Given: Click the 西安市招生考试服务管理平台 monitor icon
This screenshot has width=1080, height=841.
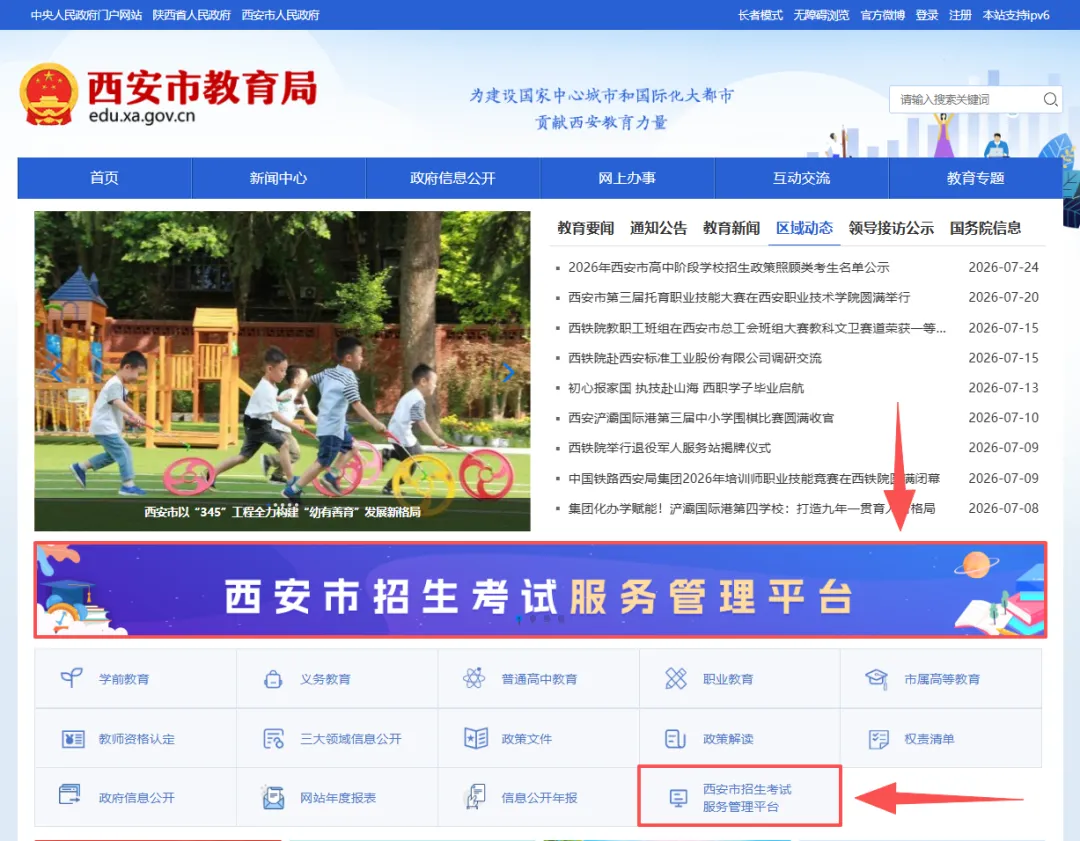Looking at the screenshot, I should [x=678, y=798].
